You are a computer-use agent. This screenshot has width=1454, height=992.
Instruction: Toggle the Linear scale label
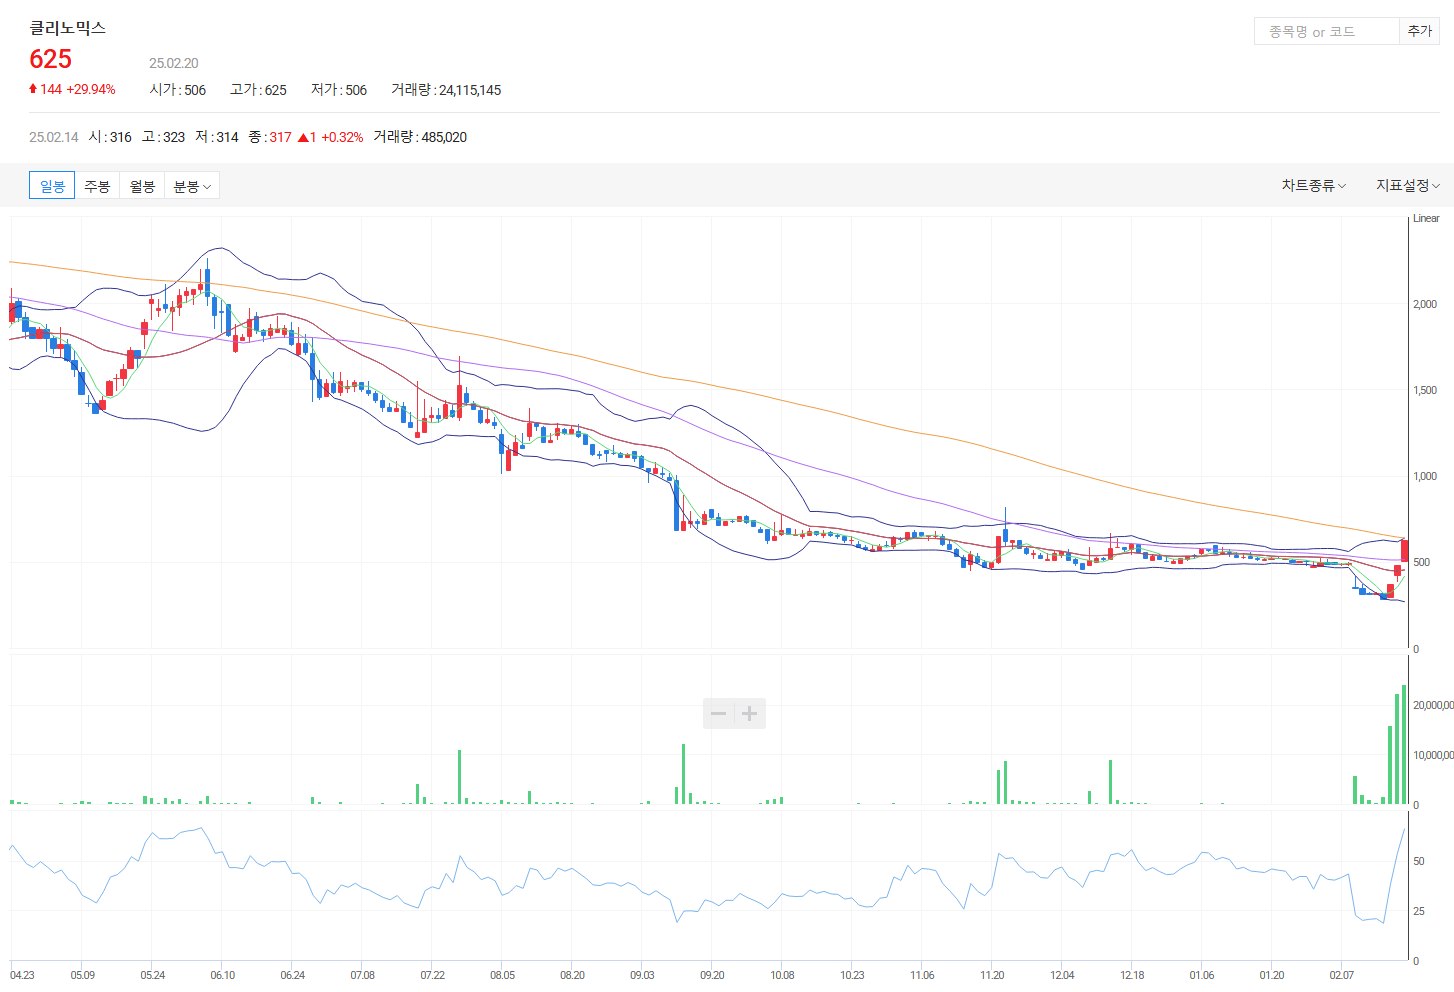(x=1426, y=218)
